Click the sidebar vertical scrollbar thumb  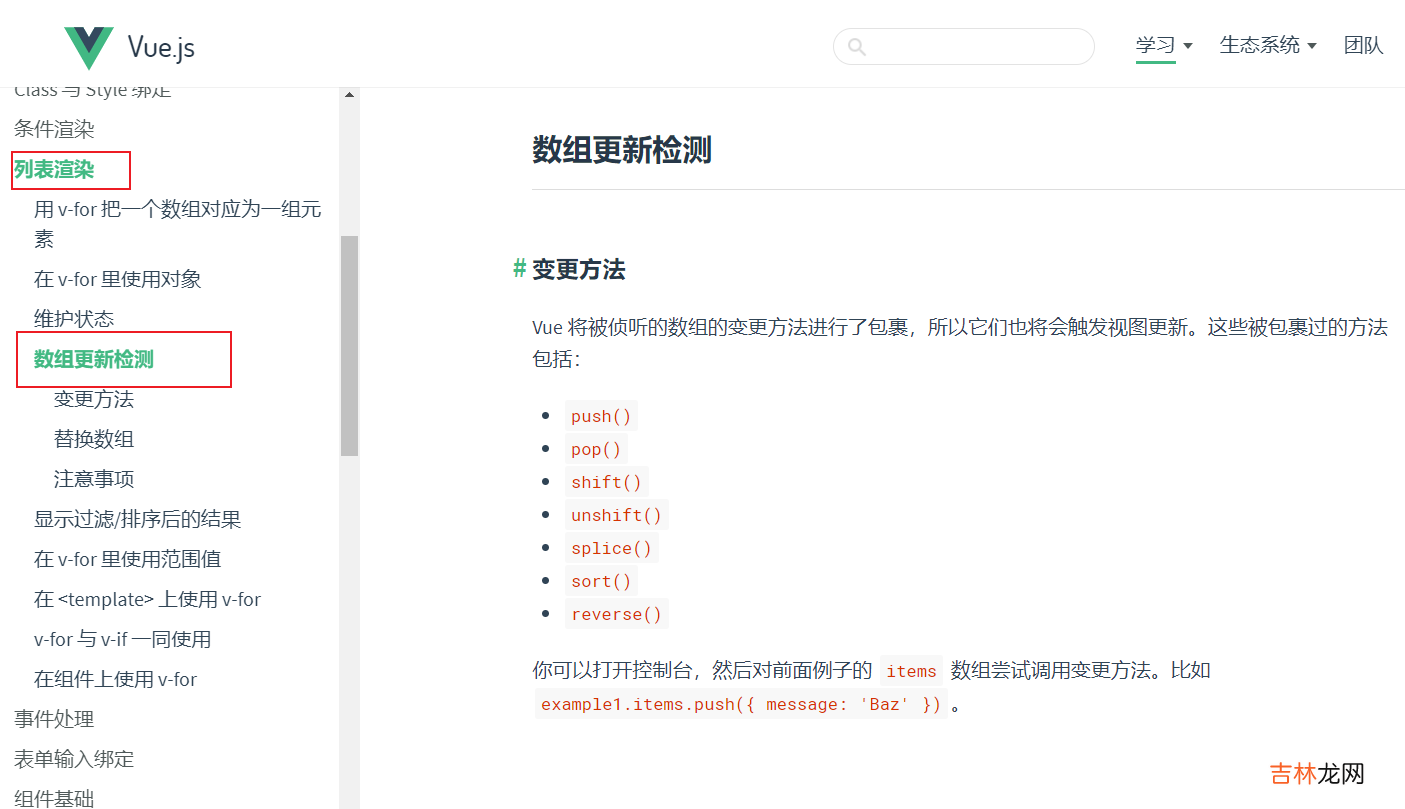(349, 345)
